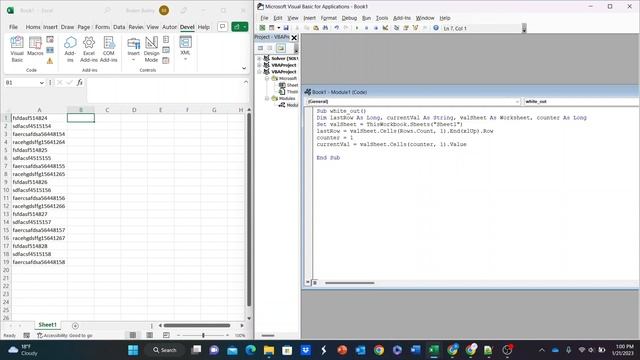Click Undo icon in VBA toolbar
This screenshot has width=640, height=360.
[336, 28]
